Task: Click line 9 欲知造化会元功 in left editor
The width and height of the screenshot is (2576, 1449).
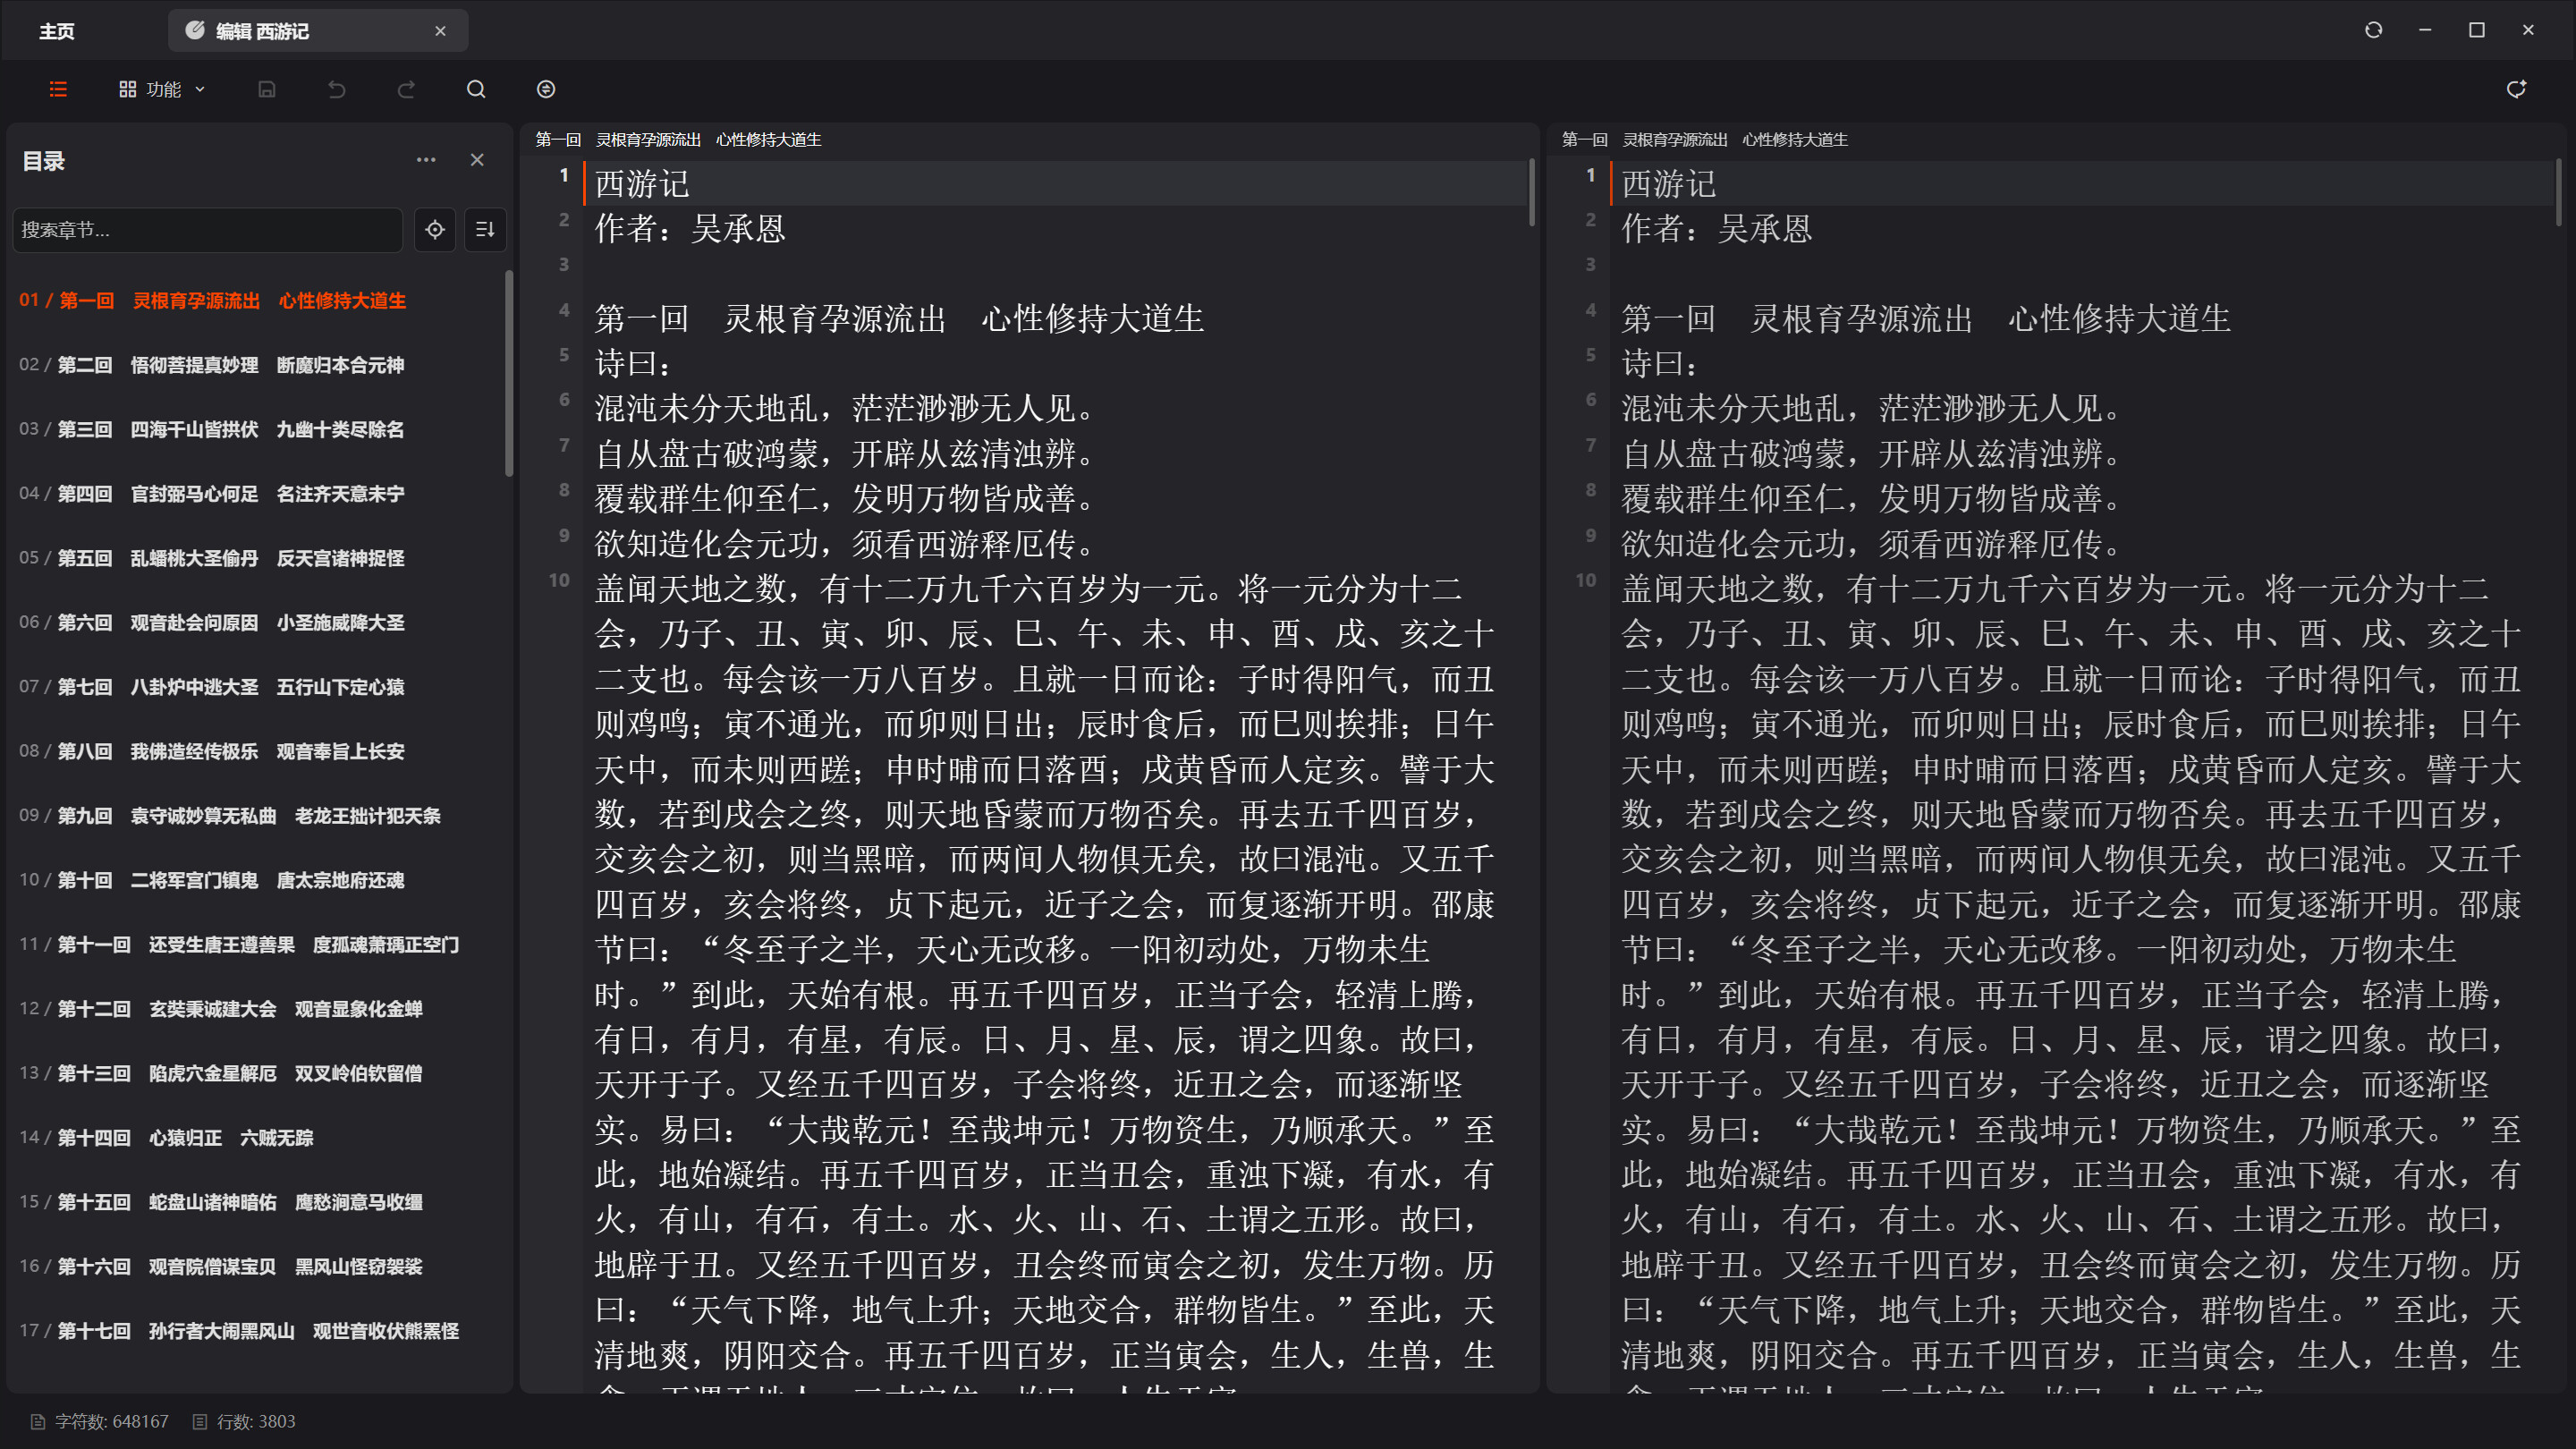Action: point(845,544)
